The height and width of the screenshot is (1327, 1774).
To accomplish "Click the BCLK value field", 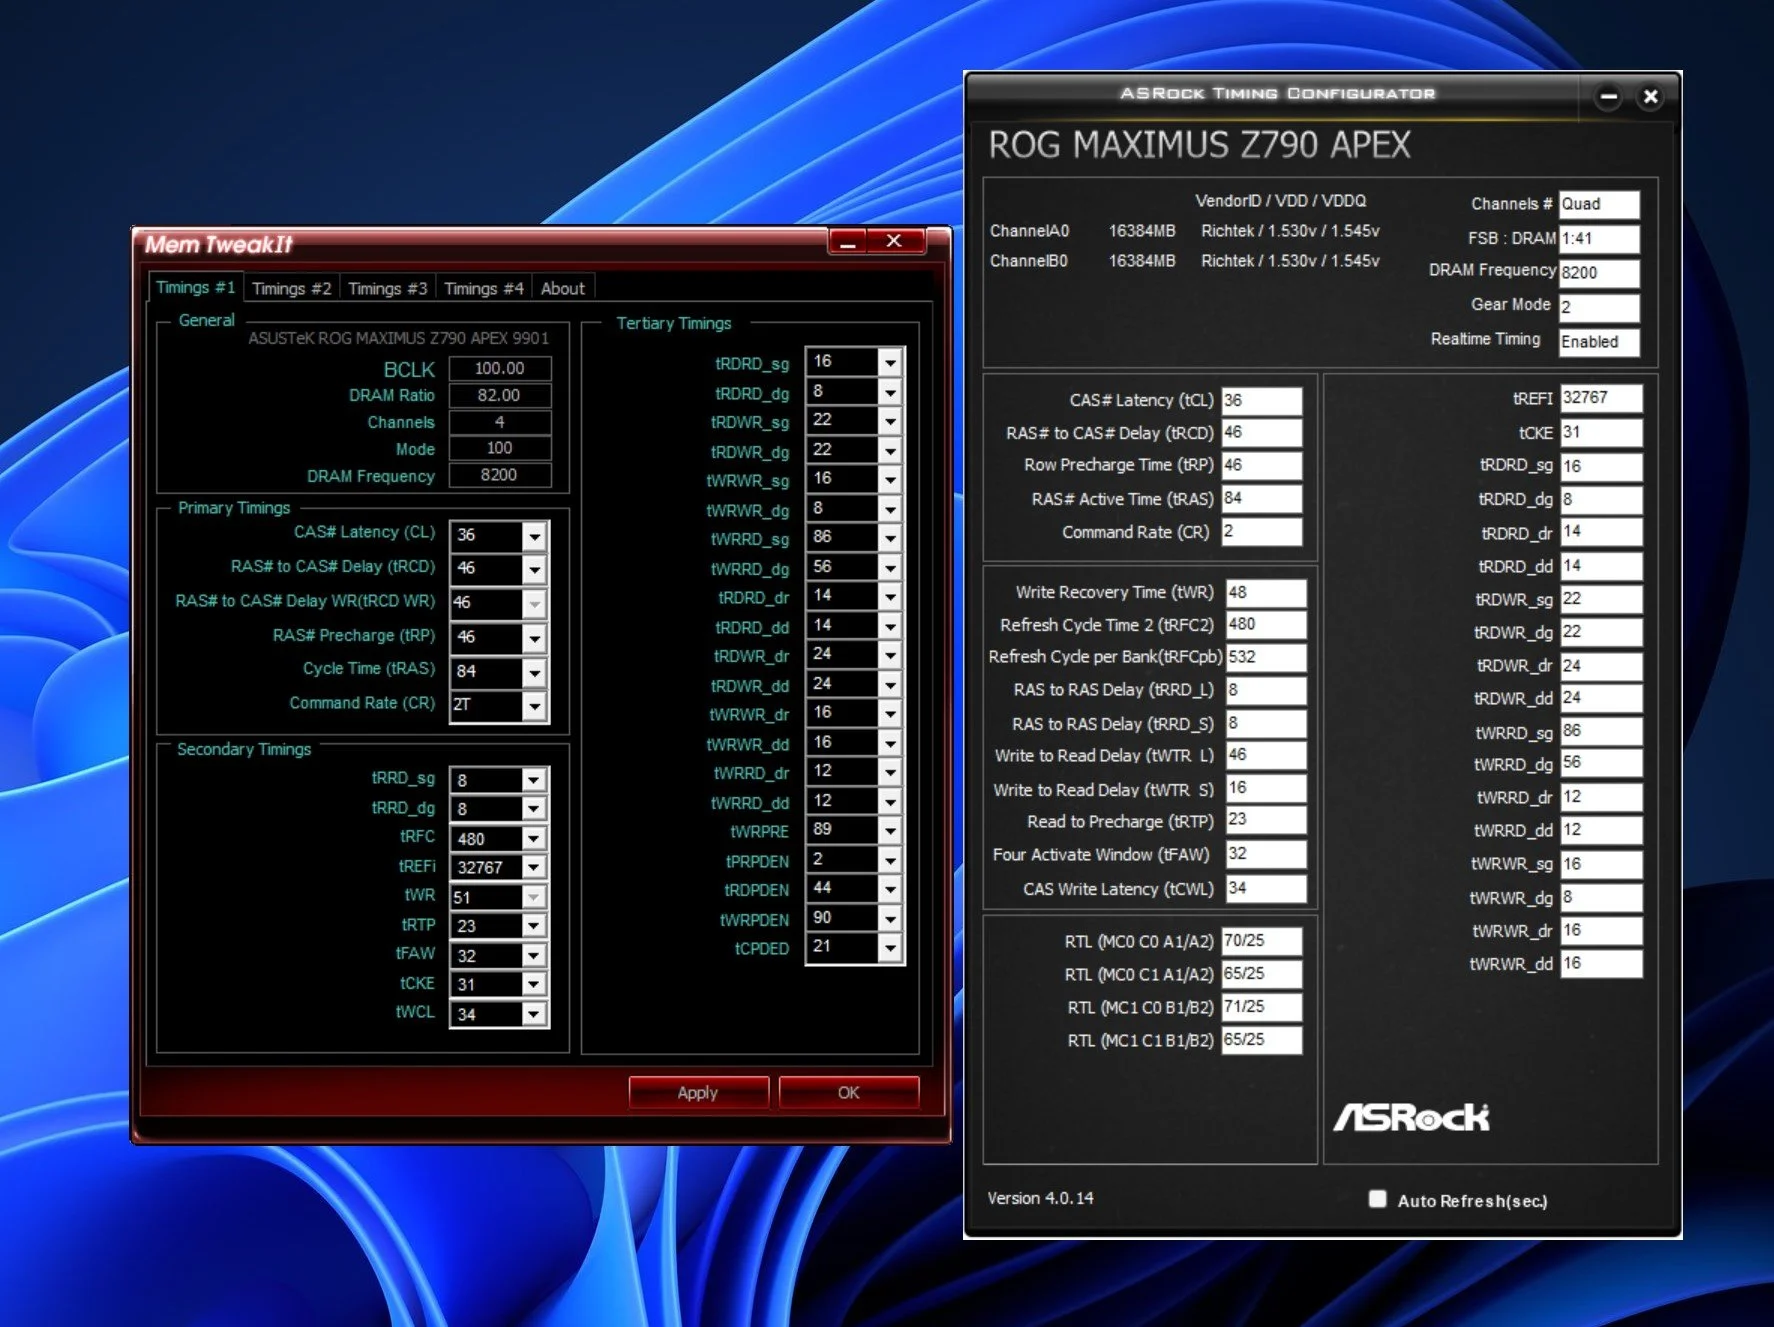I will point(500,368).
